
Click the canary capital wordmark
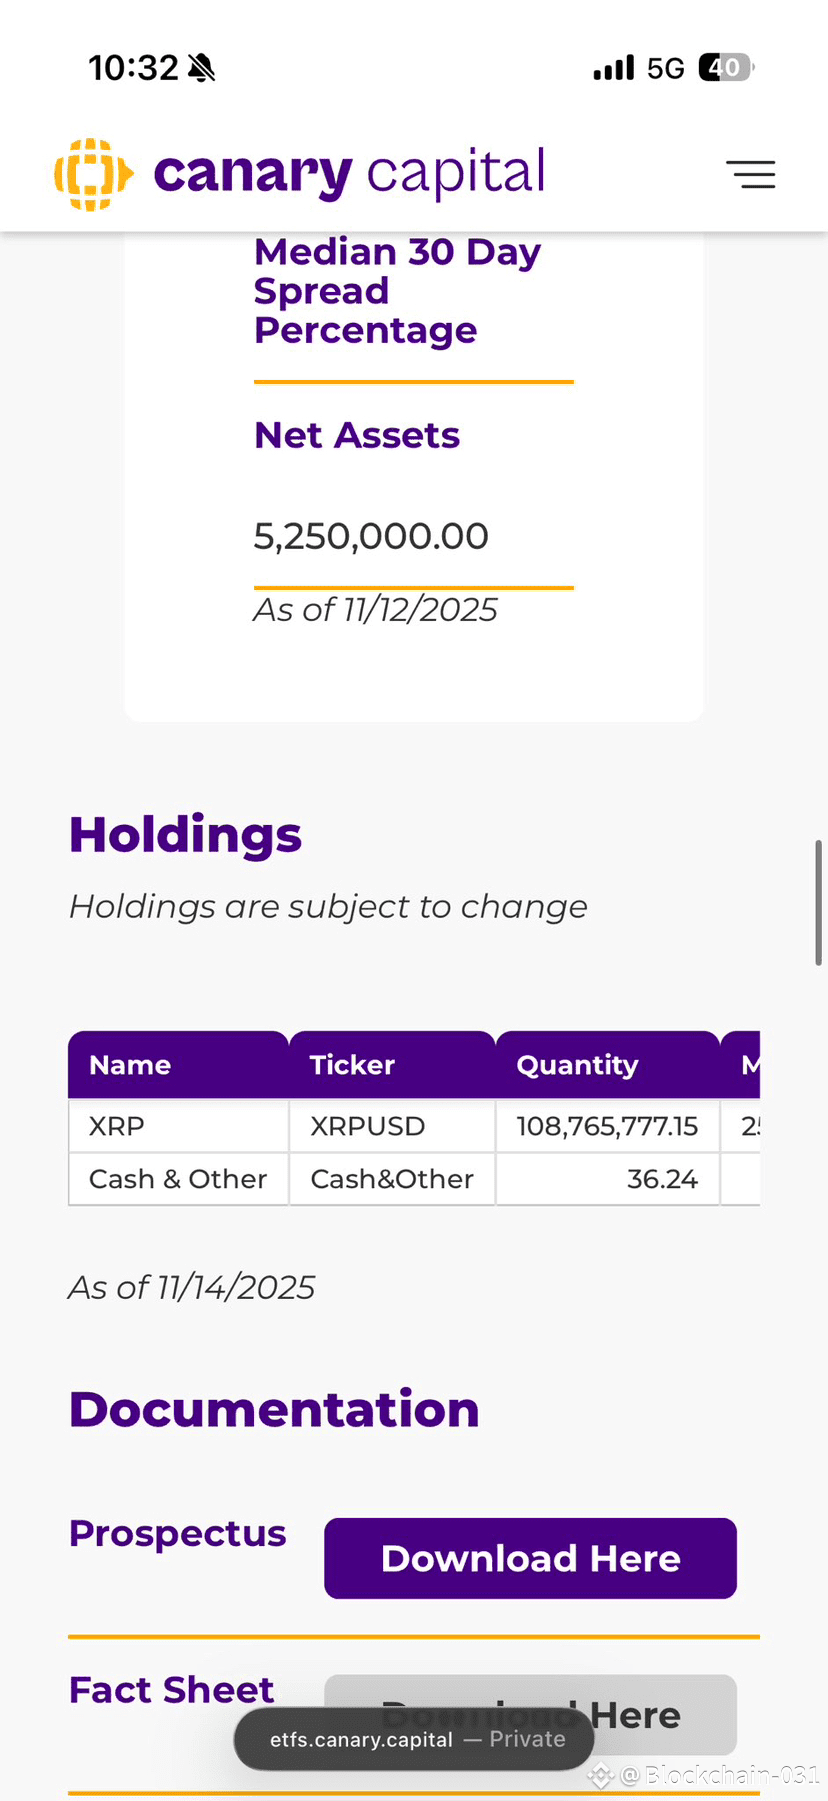[x=348, y=172]
